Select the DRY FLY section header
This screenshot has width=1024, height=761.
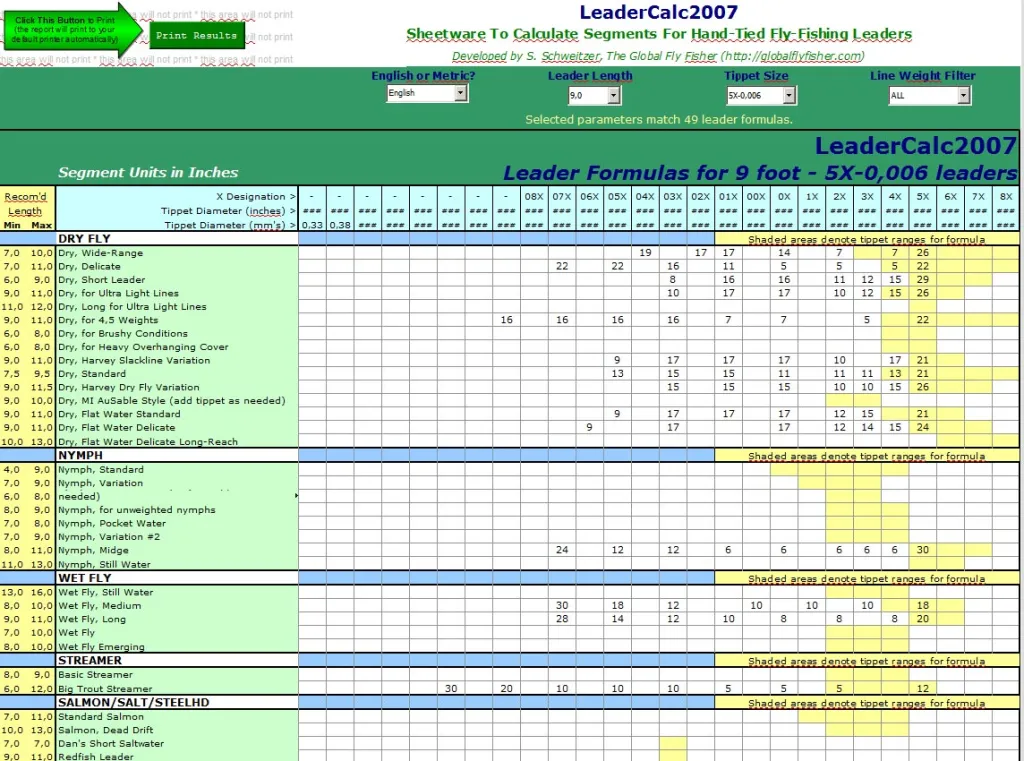84,239
